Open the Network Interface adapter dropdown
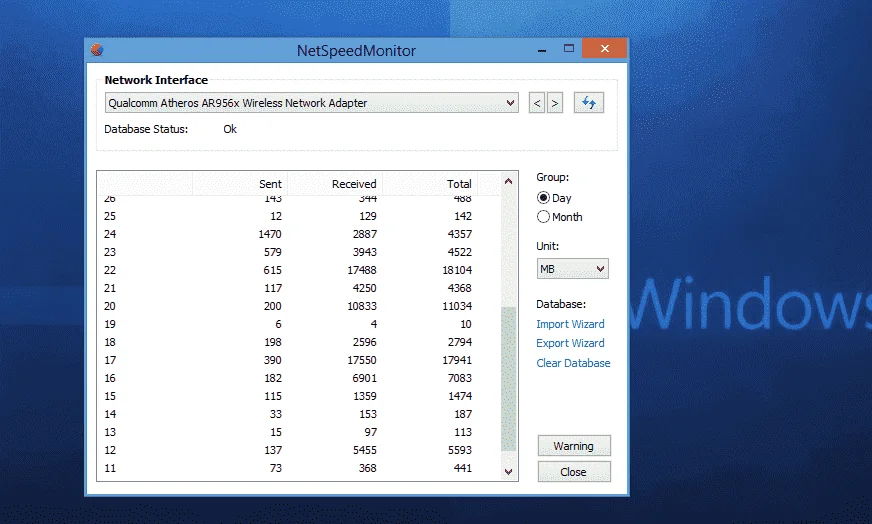The height and width of the screenshot is (524, 872). [311, 103]
